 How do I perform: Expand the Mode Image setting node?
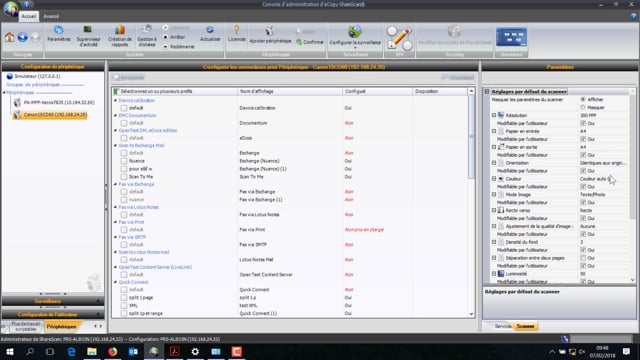494,195
